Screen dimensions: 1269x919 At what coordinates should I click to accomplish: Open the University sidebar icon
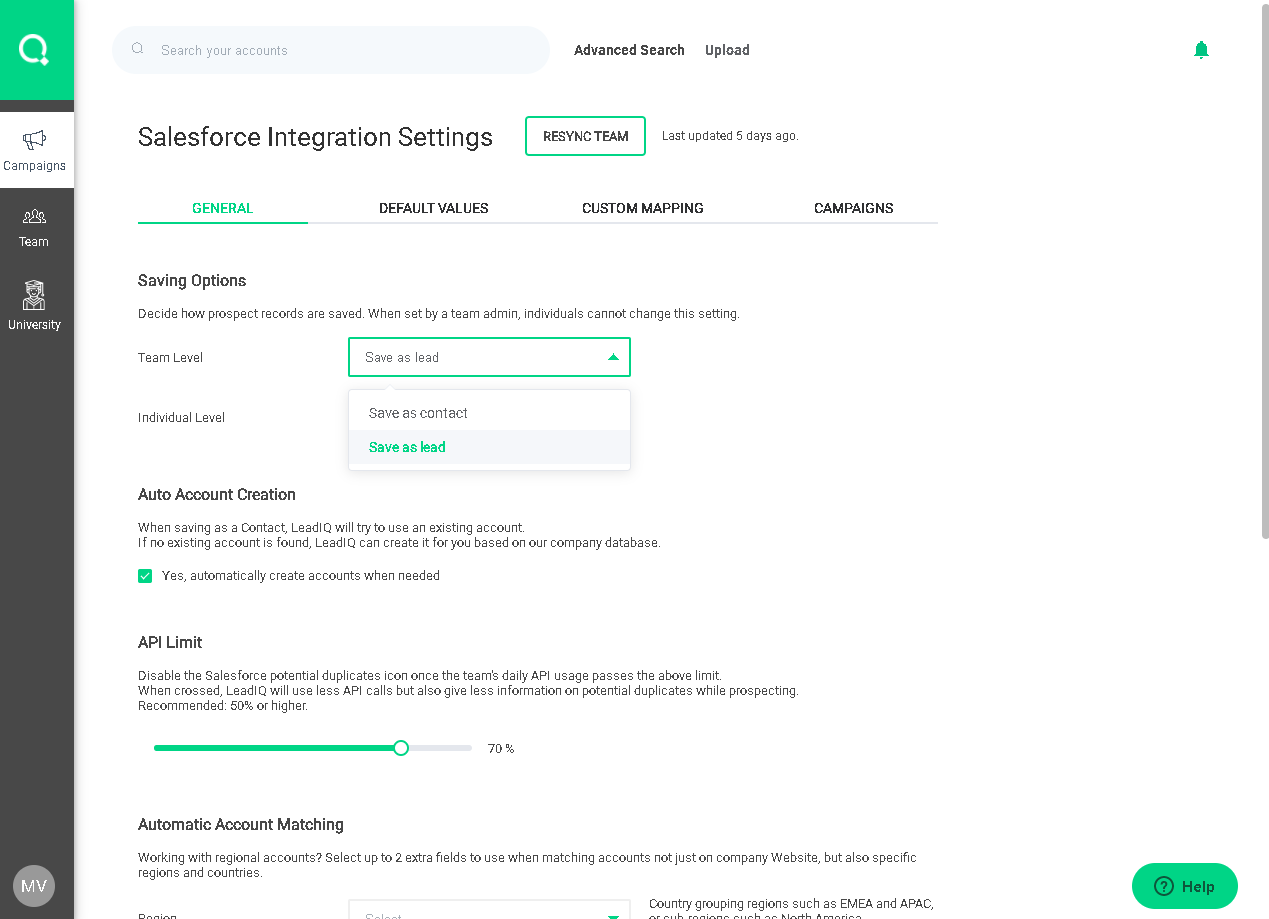(34, 305)
